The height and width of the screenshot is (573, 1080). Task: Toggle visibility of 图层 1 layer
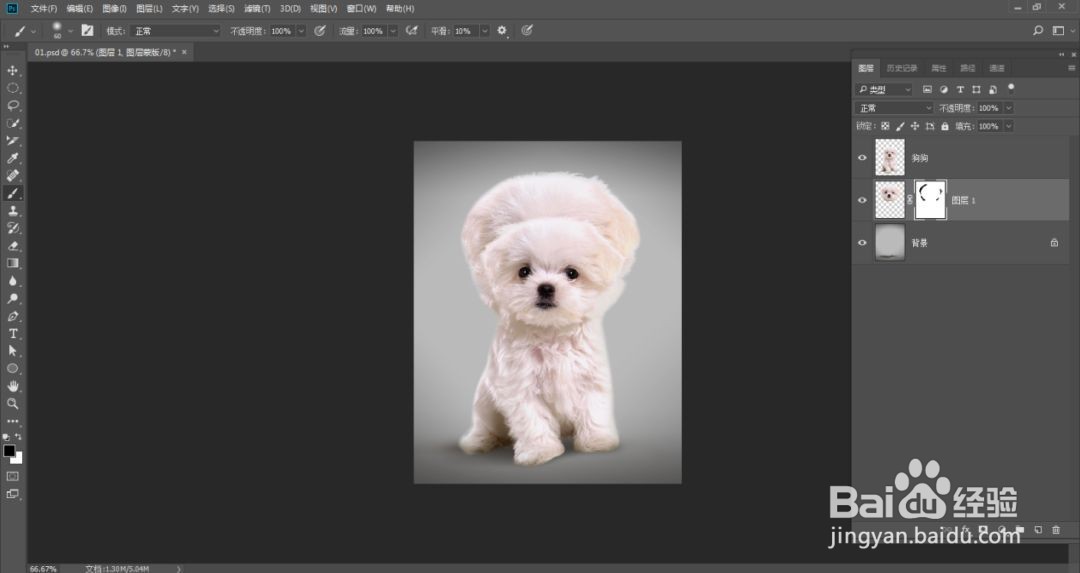pyautogui.click(x=862, y=200)
